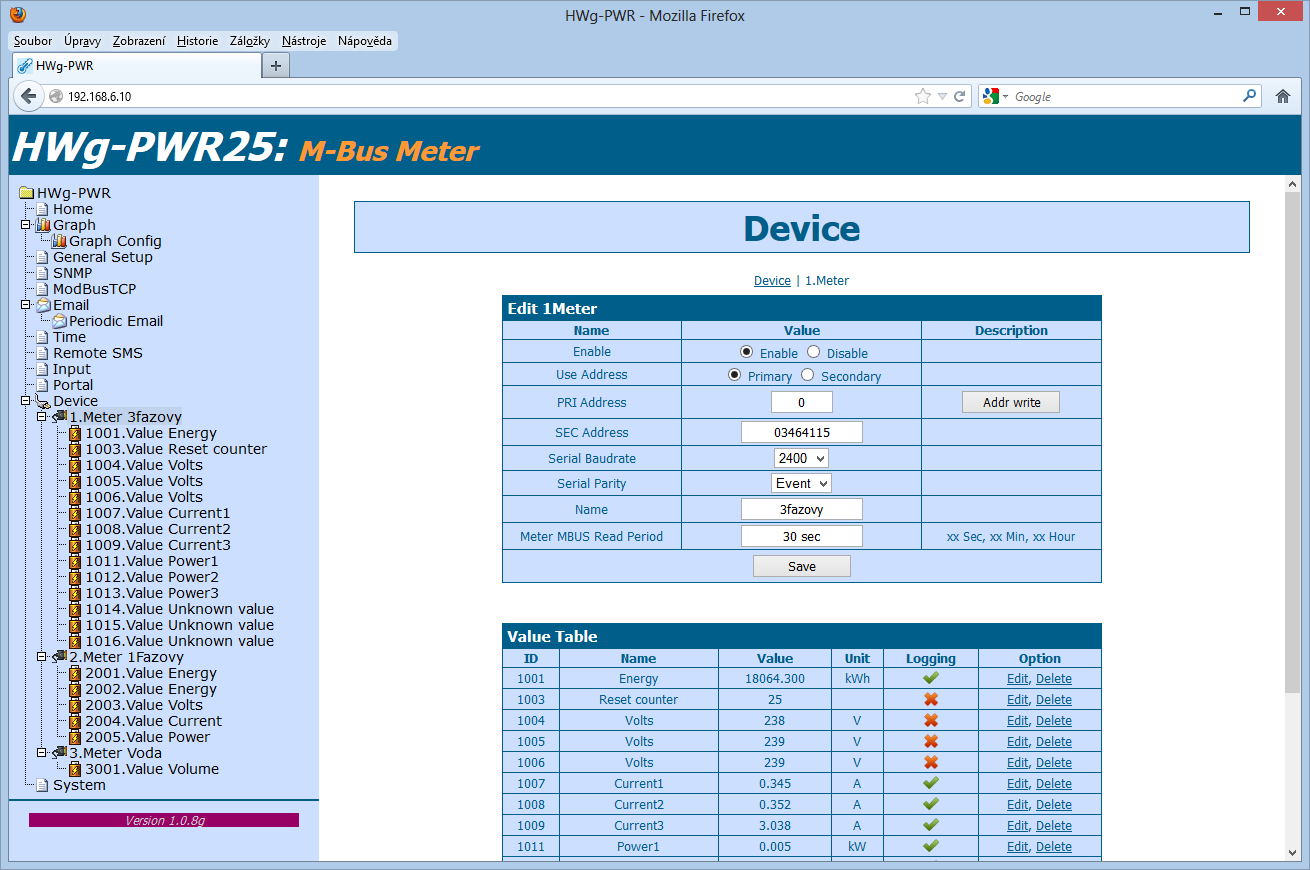Open the Serial Parity dropdown
Image resolution: width=1310 pixels, height=870 pixels.
pos(802,483)
